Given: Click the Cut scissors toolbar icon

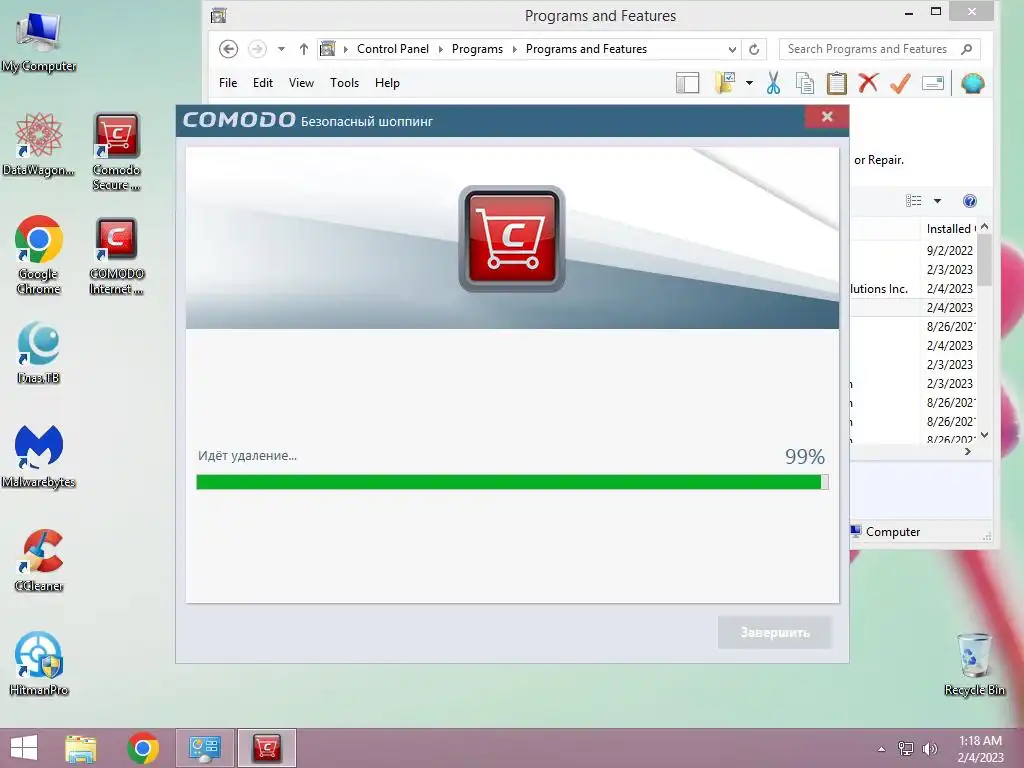Looking at the screenshot, I should click(x=773, y=83).
